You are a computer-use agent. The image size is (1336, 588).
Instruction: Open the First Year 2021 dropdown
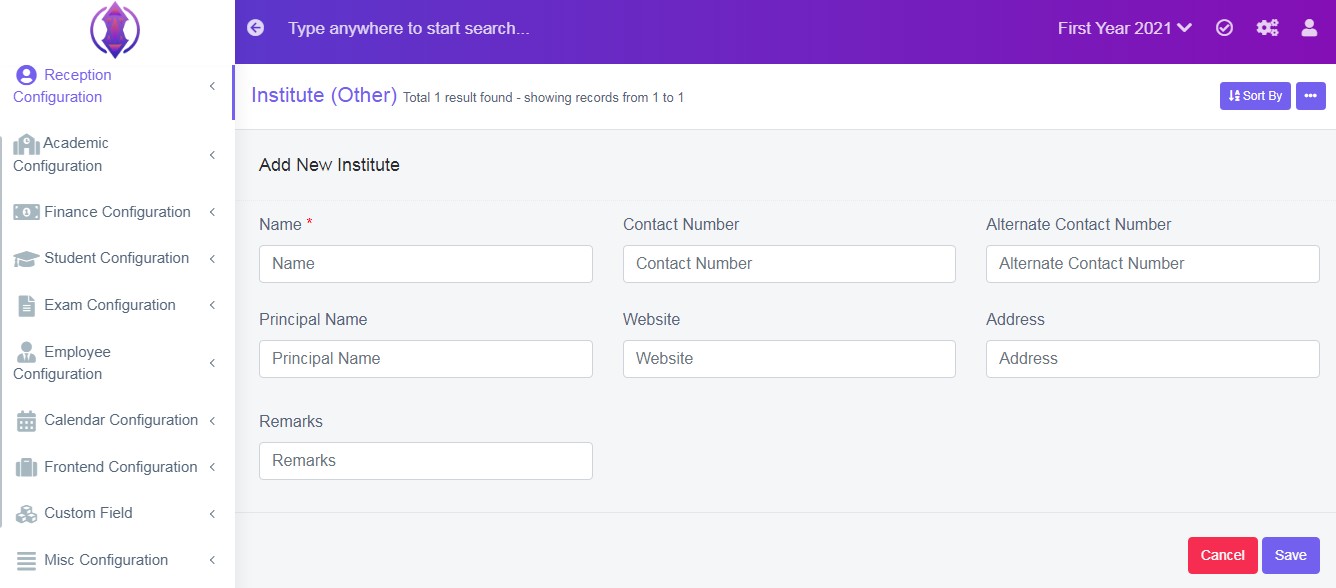point(1124,28)
